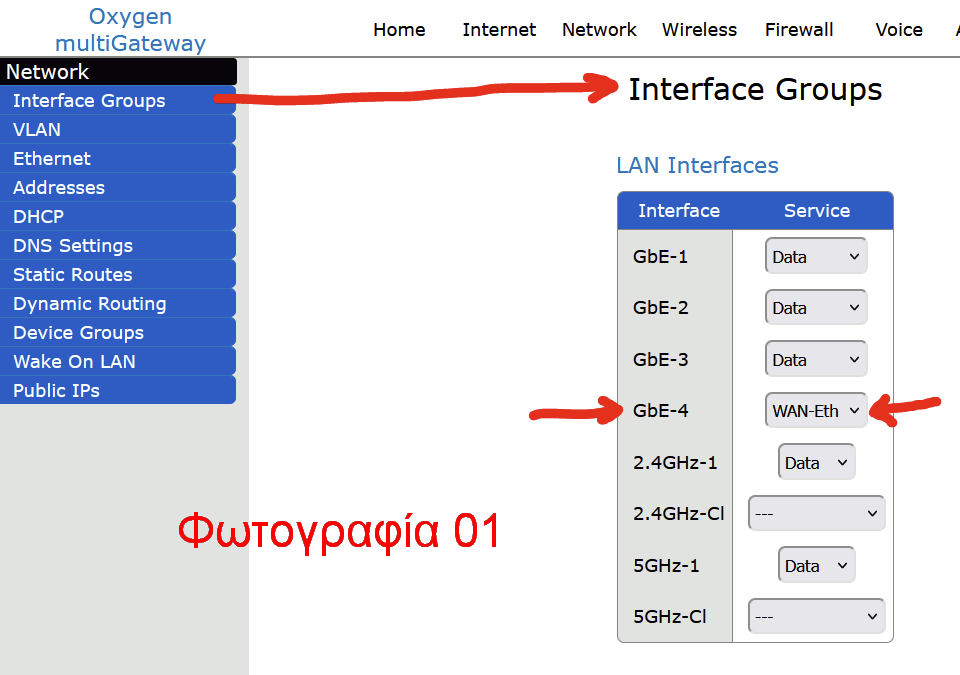This screenshot has width=960, height=675.
Task: Click the GbE-3 interface label
Action: [x=660, y=359]
